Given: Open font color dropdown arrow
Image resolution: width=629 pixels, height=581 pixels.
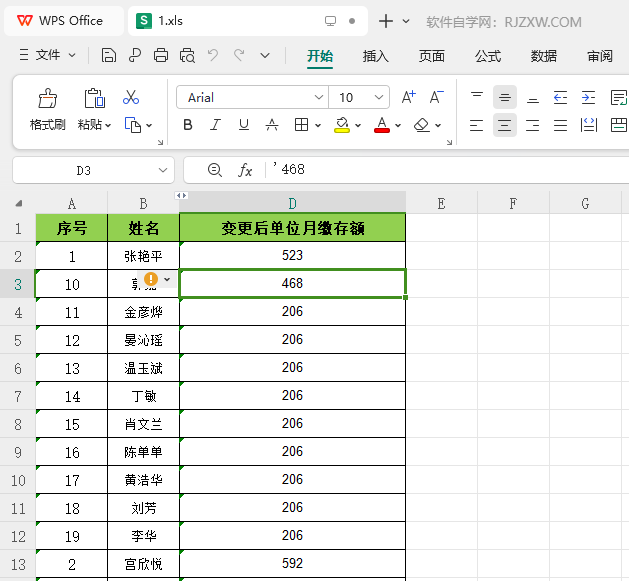Looking at the screenshot, I should pos(398,126).
